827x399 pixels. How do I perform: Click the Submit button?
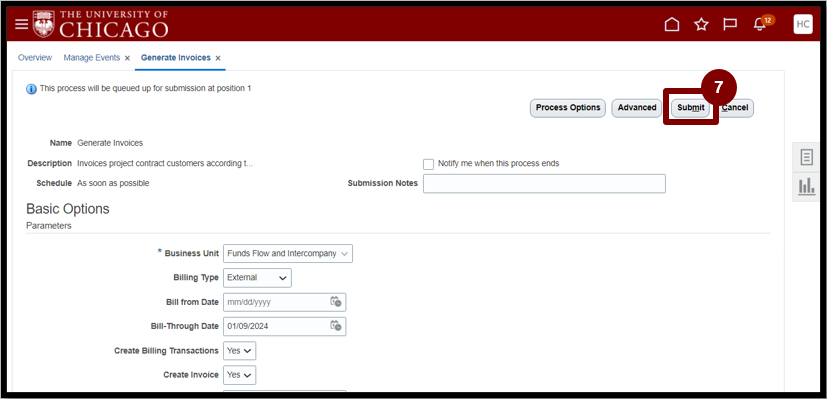coord(690,108)
